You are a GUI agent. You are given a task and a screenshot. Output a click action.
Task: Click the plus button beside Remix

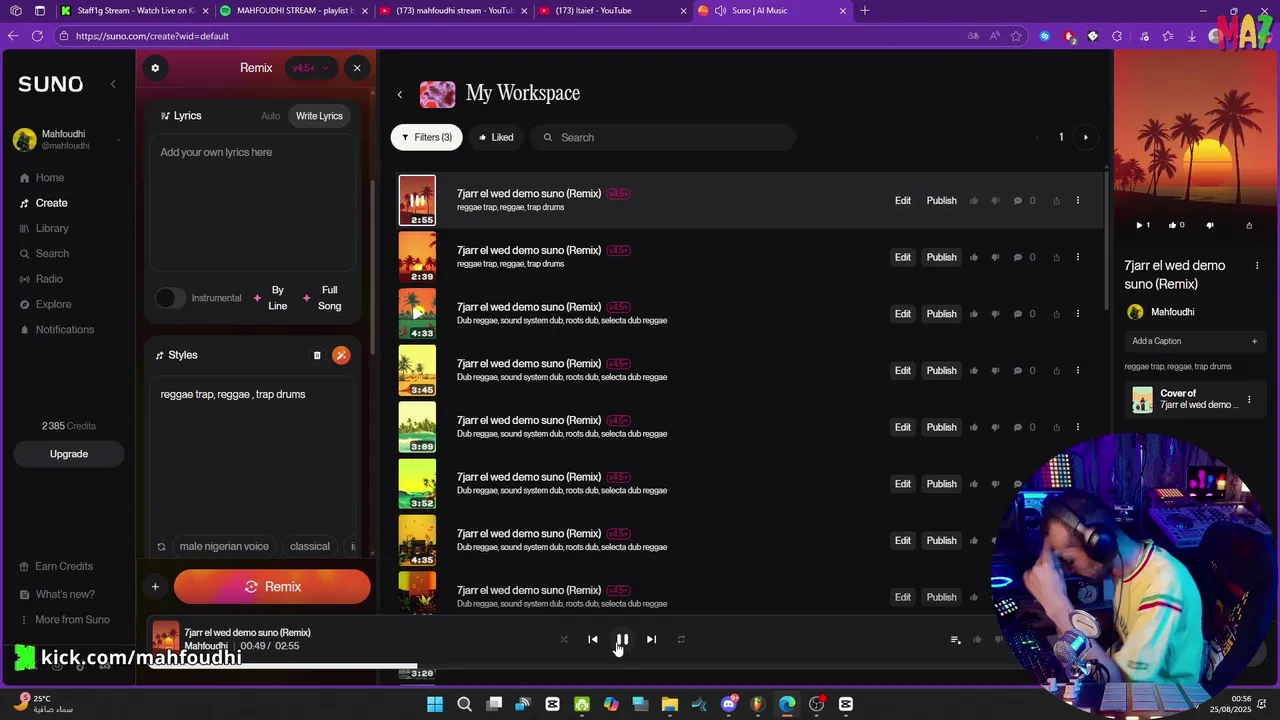point(155,587)
